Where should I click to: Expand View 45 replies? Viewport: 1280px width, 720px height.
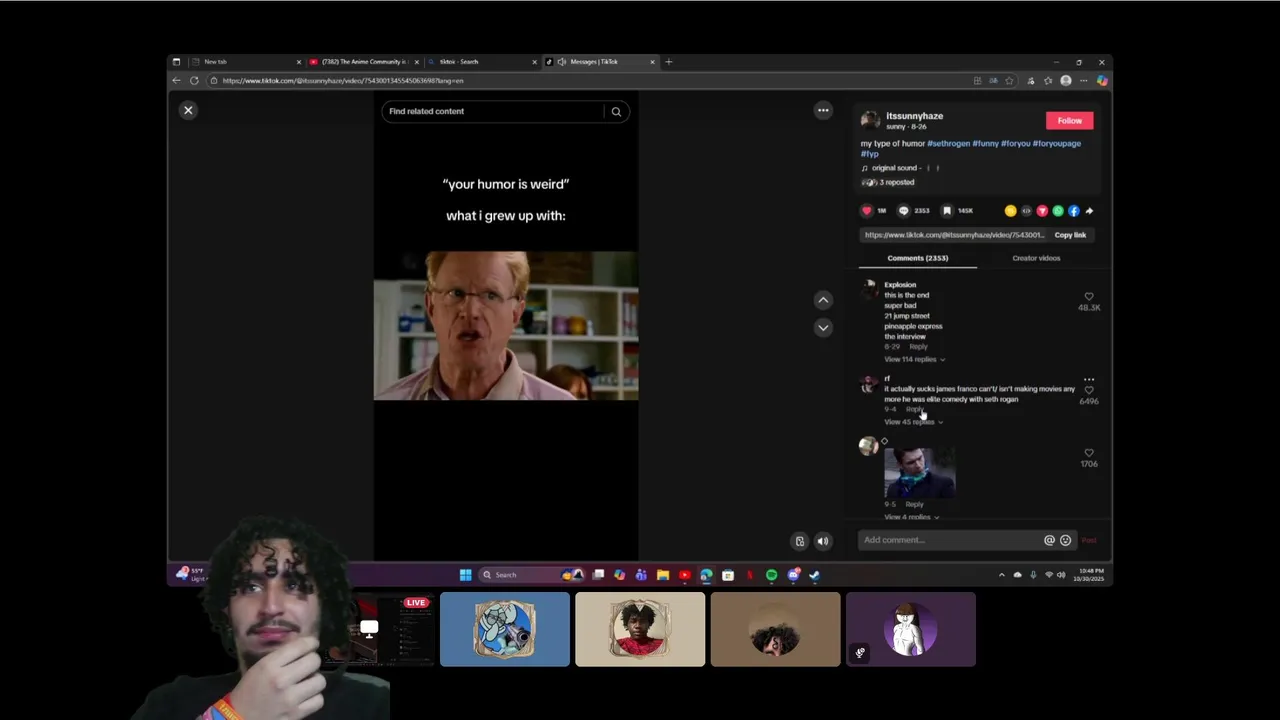pyautogui.click(x=913, y=422)
